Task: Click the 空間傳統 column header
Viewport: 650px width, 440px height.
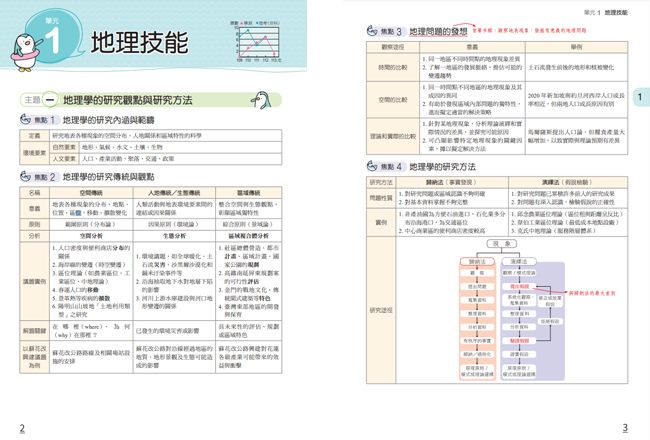Action: pyautogui.click(x=91, y=193)
